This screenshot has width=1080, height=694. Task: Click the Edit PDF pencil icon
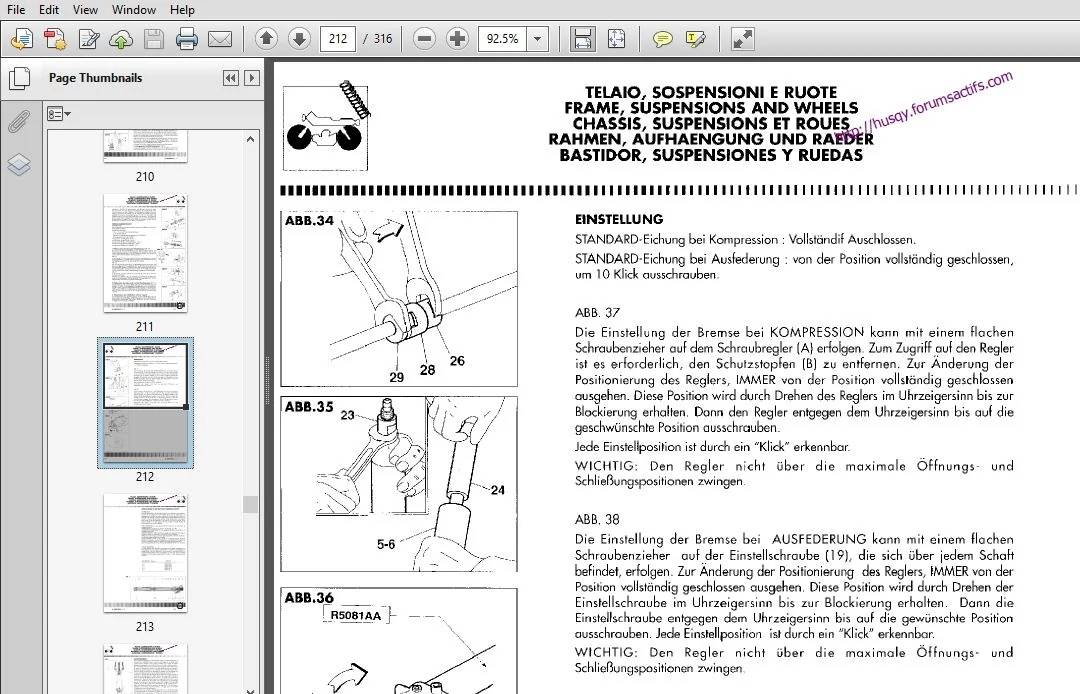click(x=88, y=39)
